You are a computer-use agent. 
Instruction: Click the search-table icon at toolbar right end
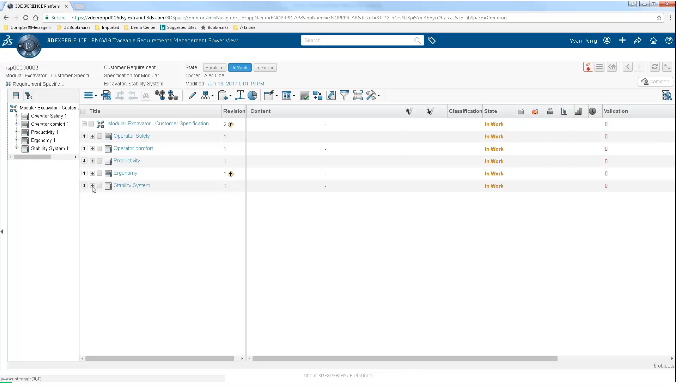point(667,96)
